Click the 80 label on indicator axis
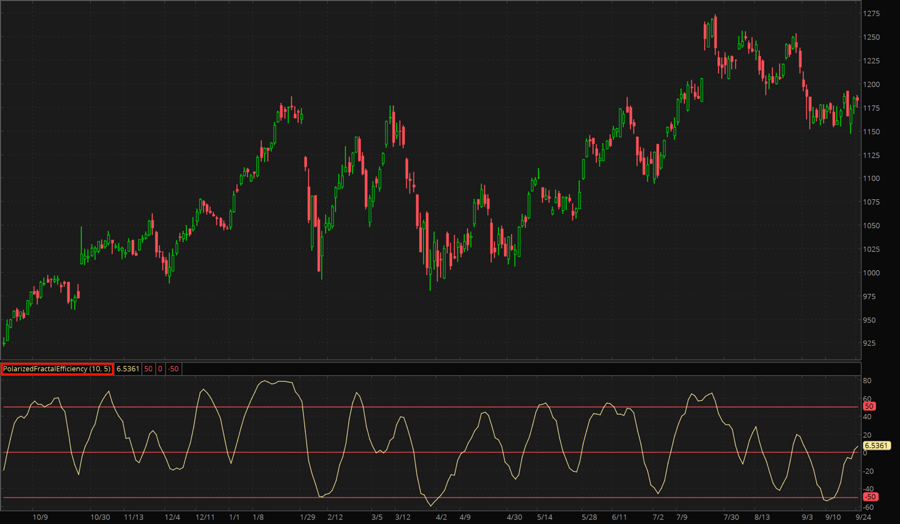 pyautogui.click(x=868, y=381)
